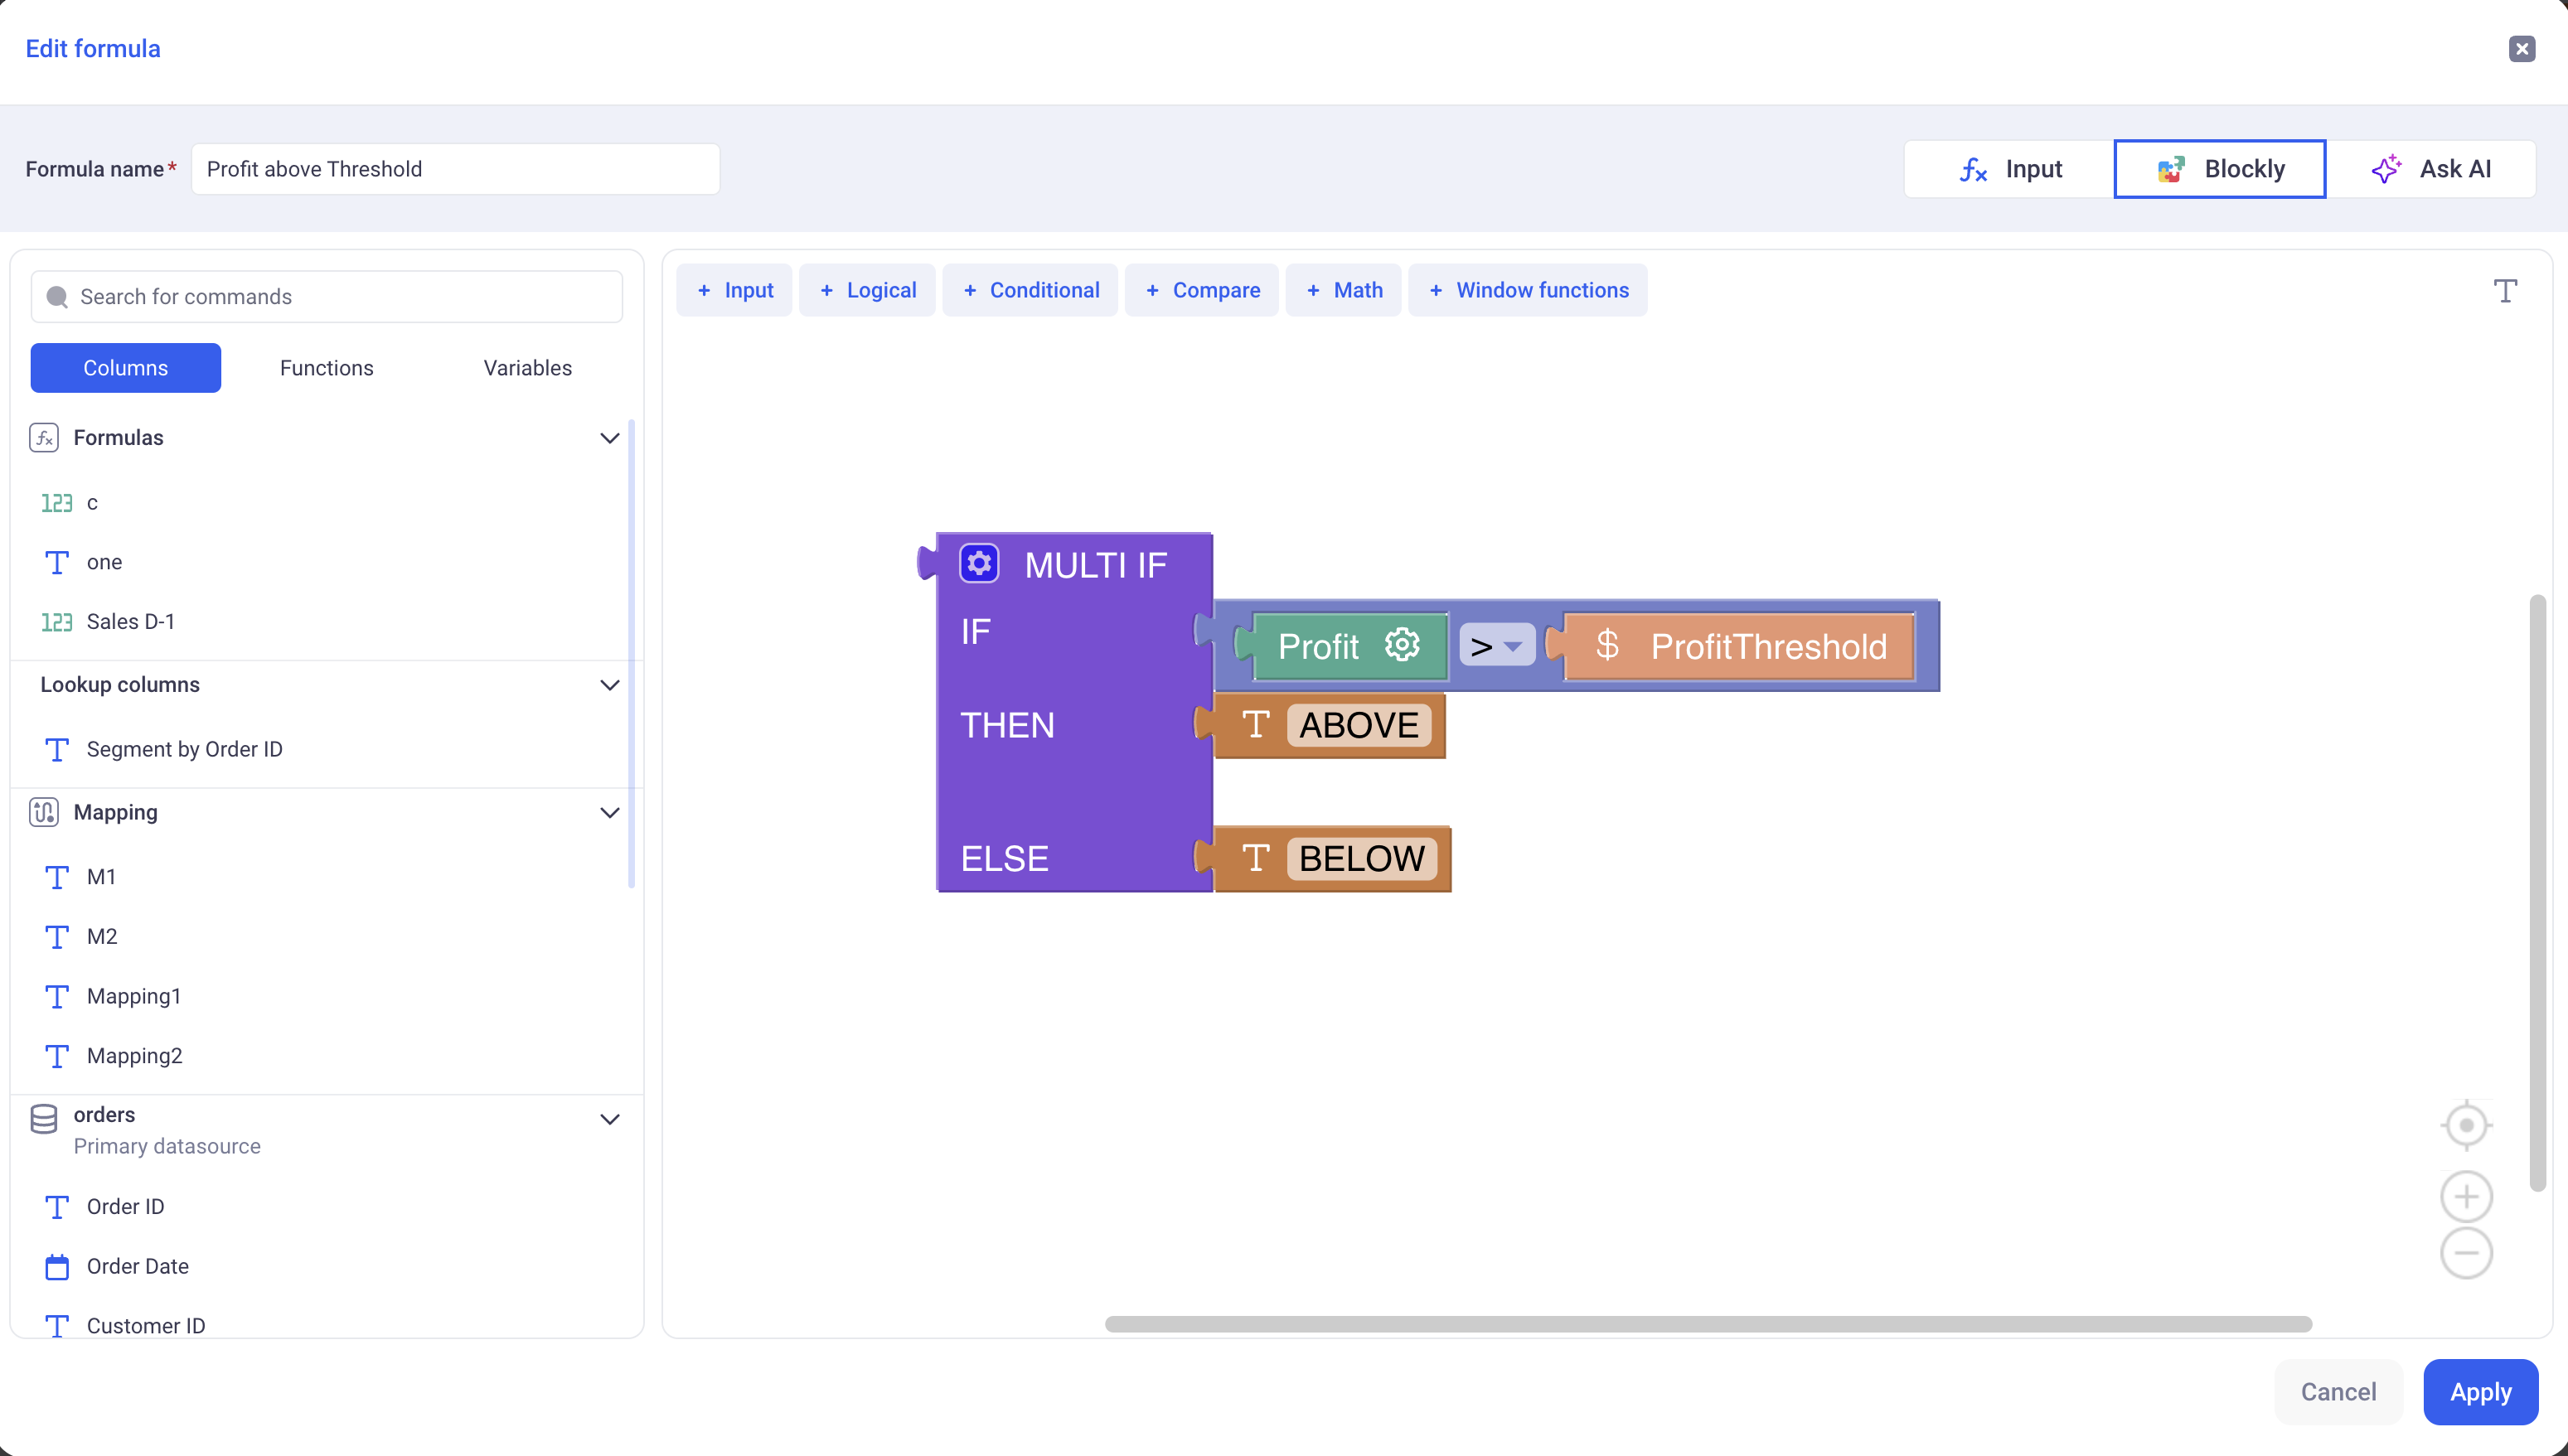The image size is (2568, 1456).
Task: Zoom in the Blockly workspace
Action: pyautogui.click(x=2466, y=1197)
